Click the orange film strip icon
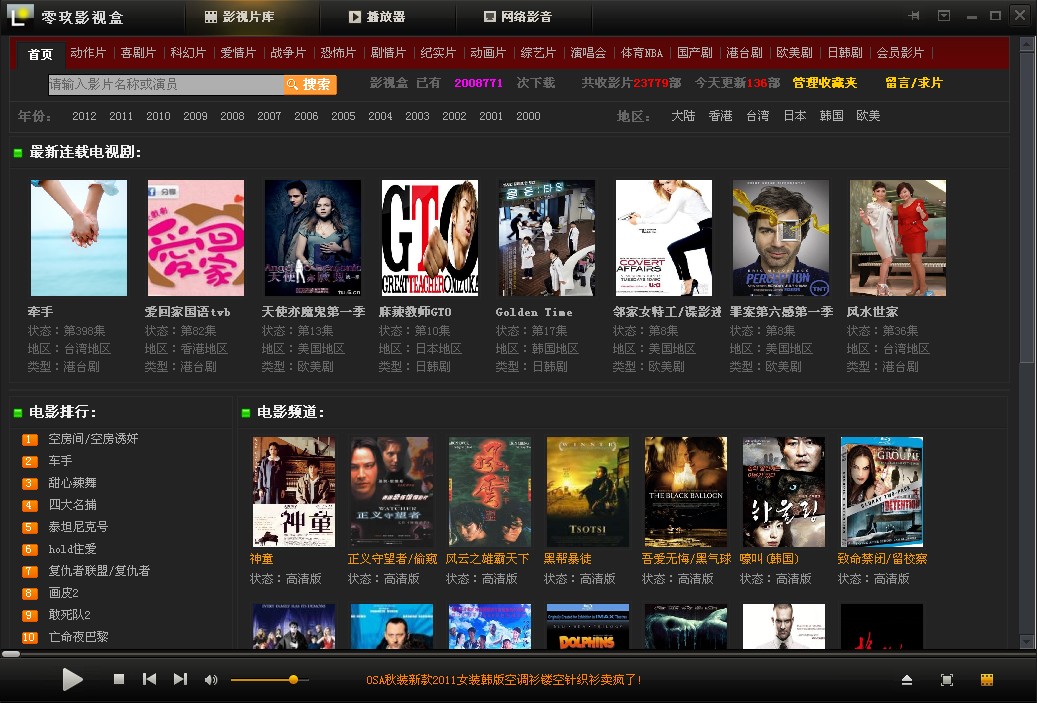Screen dimensions: 1037x703 point(987,680)
